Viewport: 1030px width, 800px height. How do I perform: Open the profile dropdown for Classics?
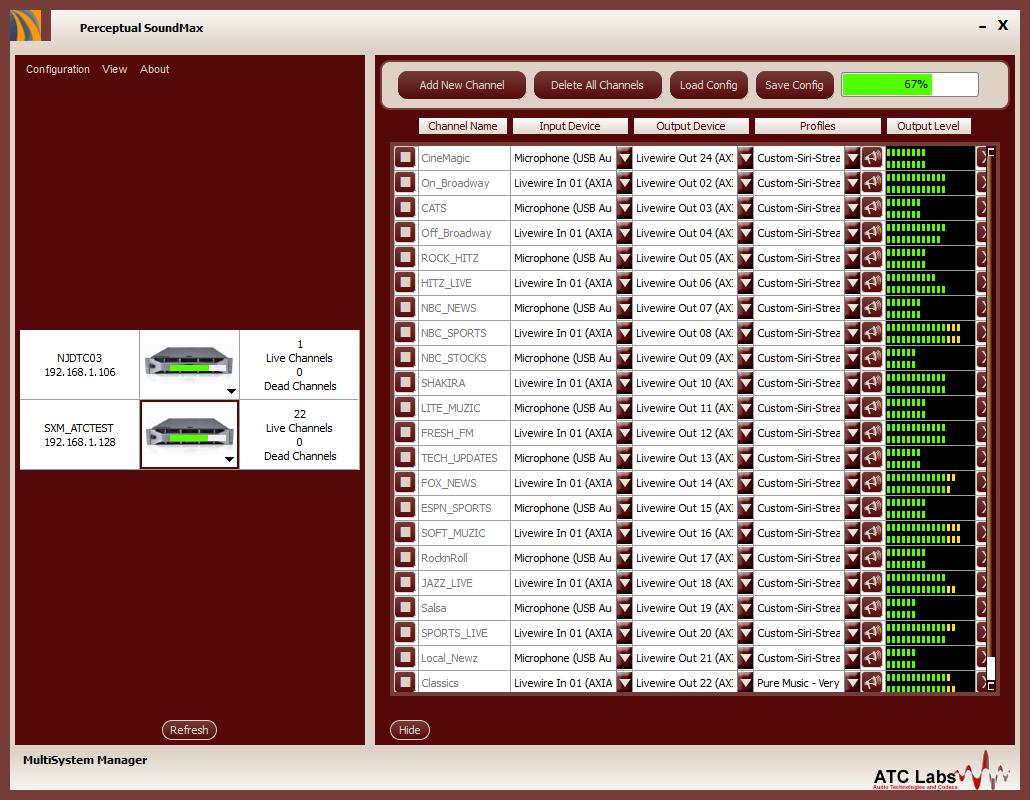852,682
